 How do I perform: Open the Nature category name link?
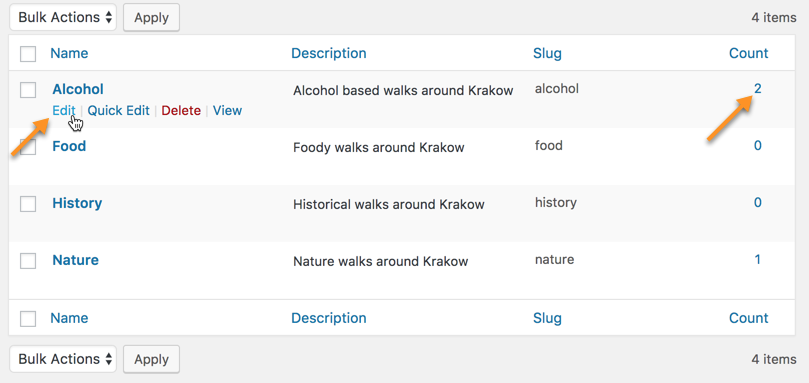pyautogui.click(x=75, y=260)
